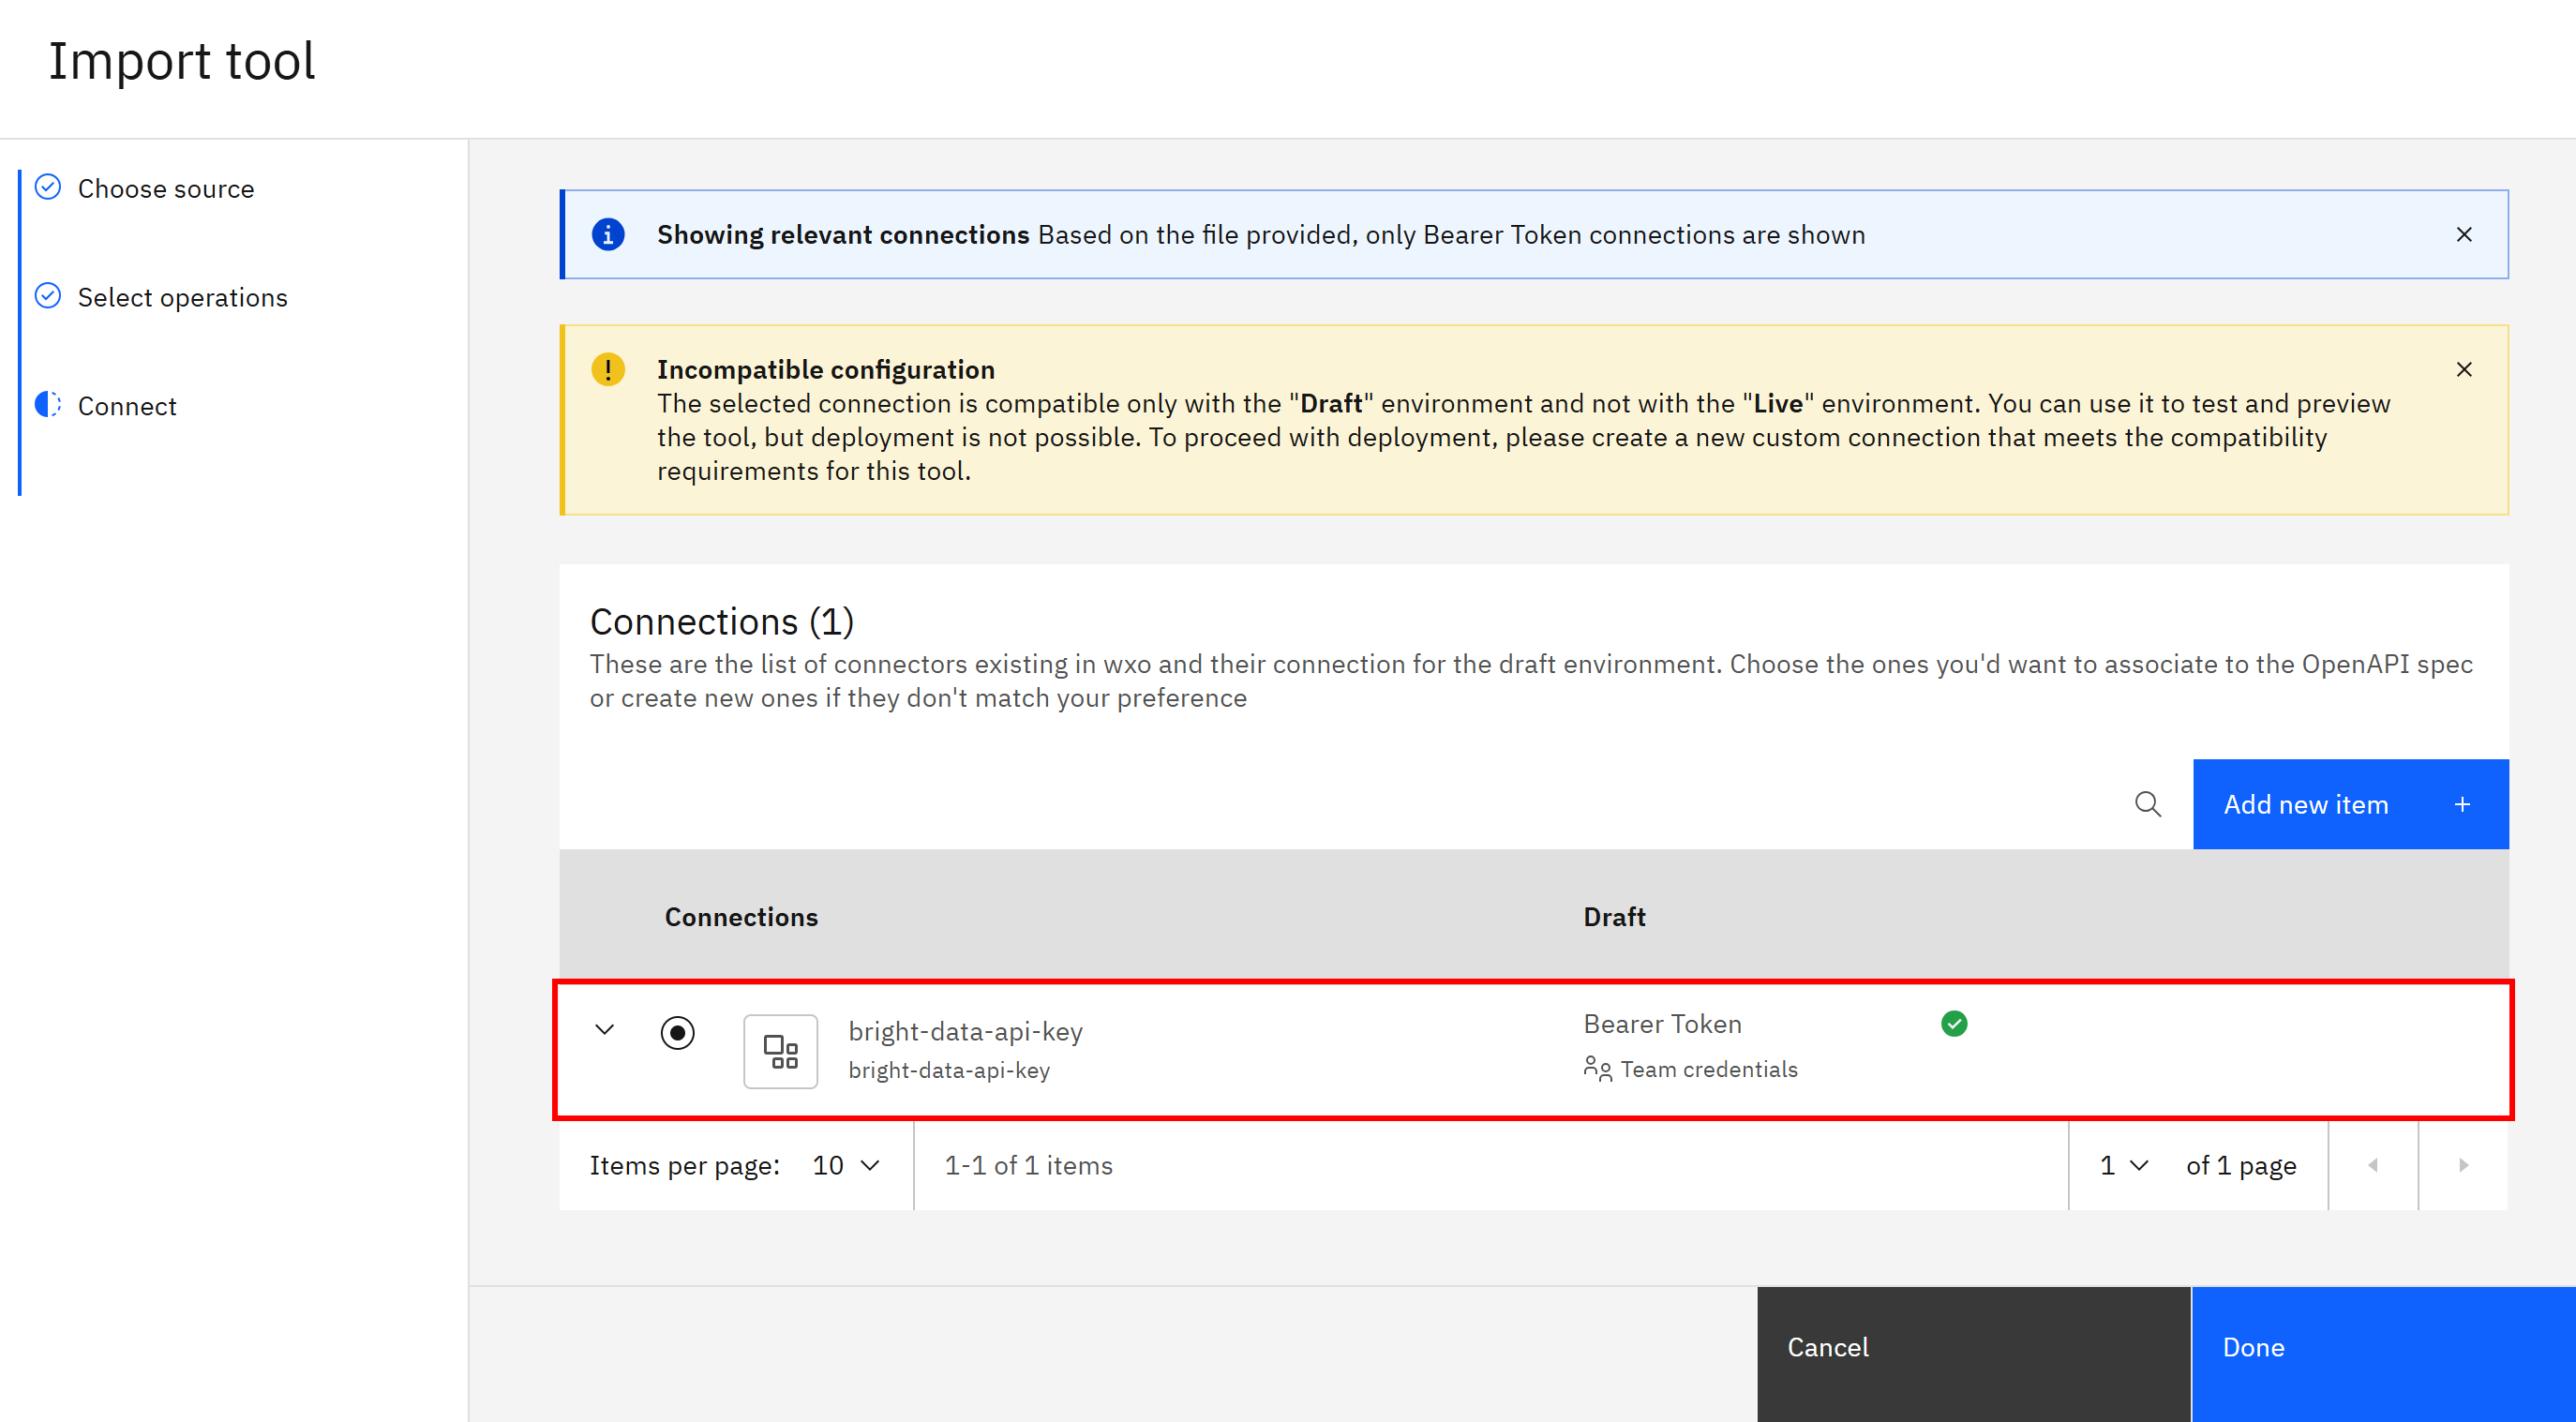Dismiss the Incompatible configuration warning
The image size is (2576, 1422).
point(2464,369)
